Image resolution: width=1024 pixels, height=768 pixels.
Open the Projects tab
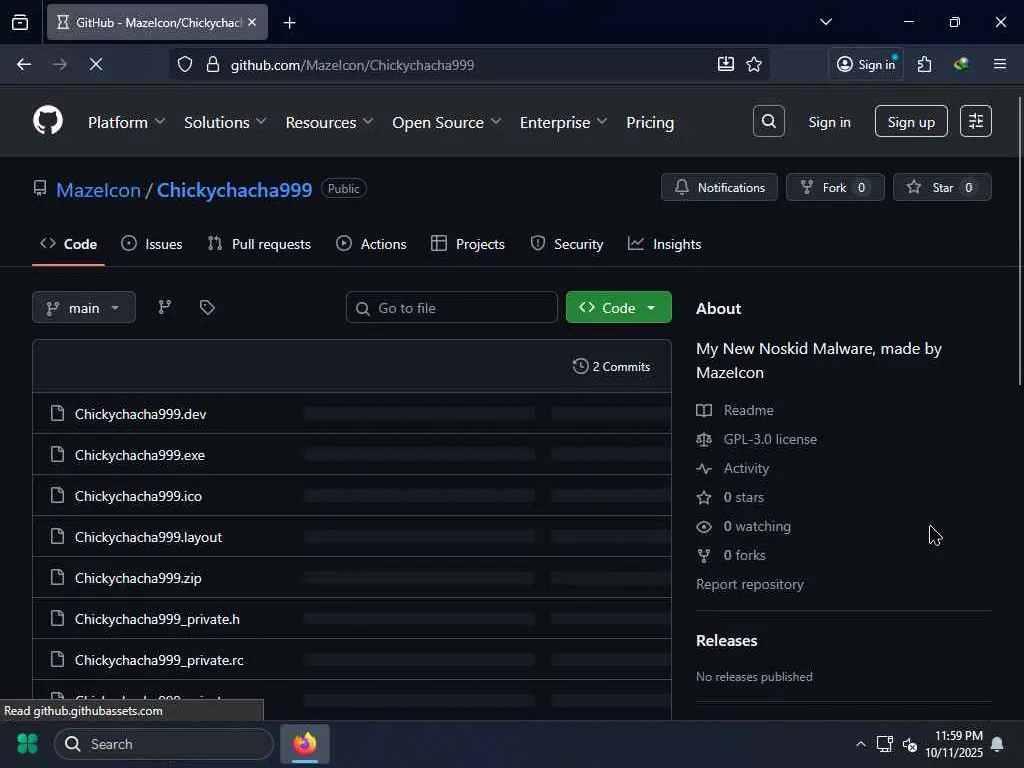click(x=468, y=244)
